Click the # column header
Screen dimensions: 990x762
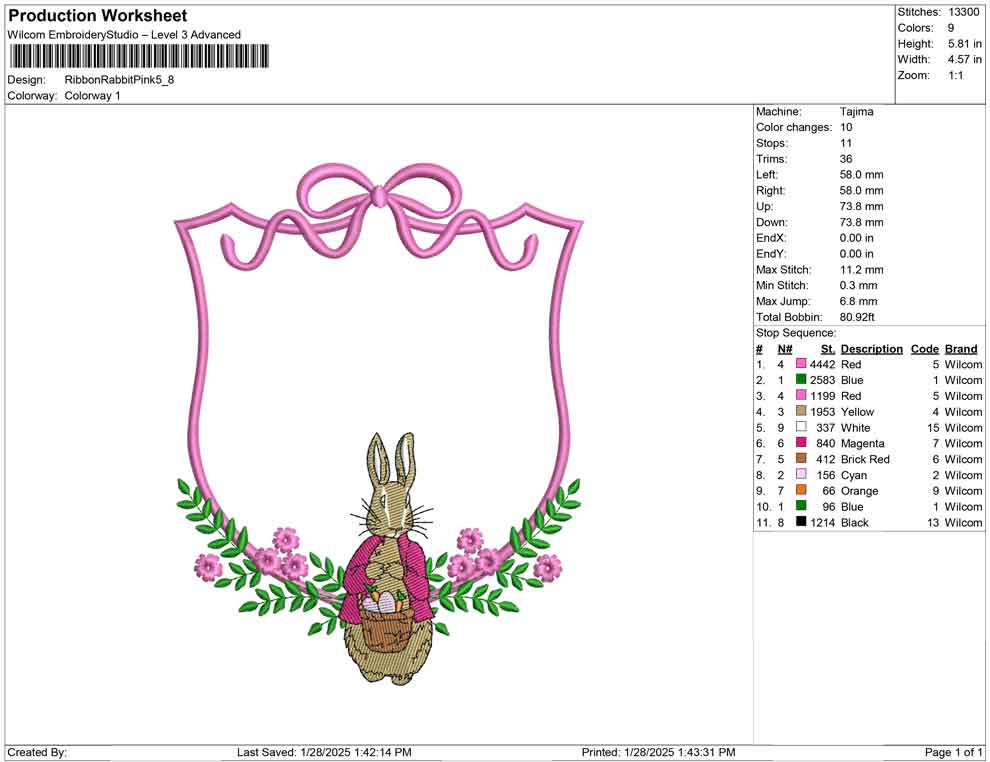click(x=760, y=349)
